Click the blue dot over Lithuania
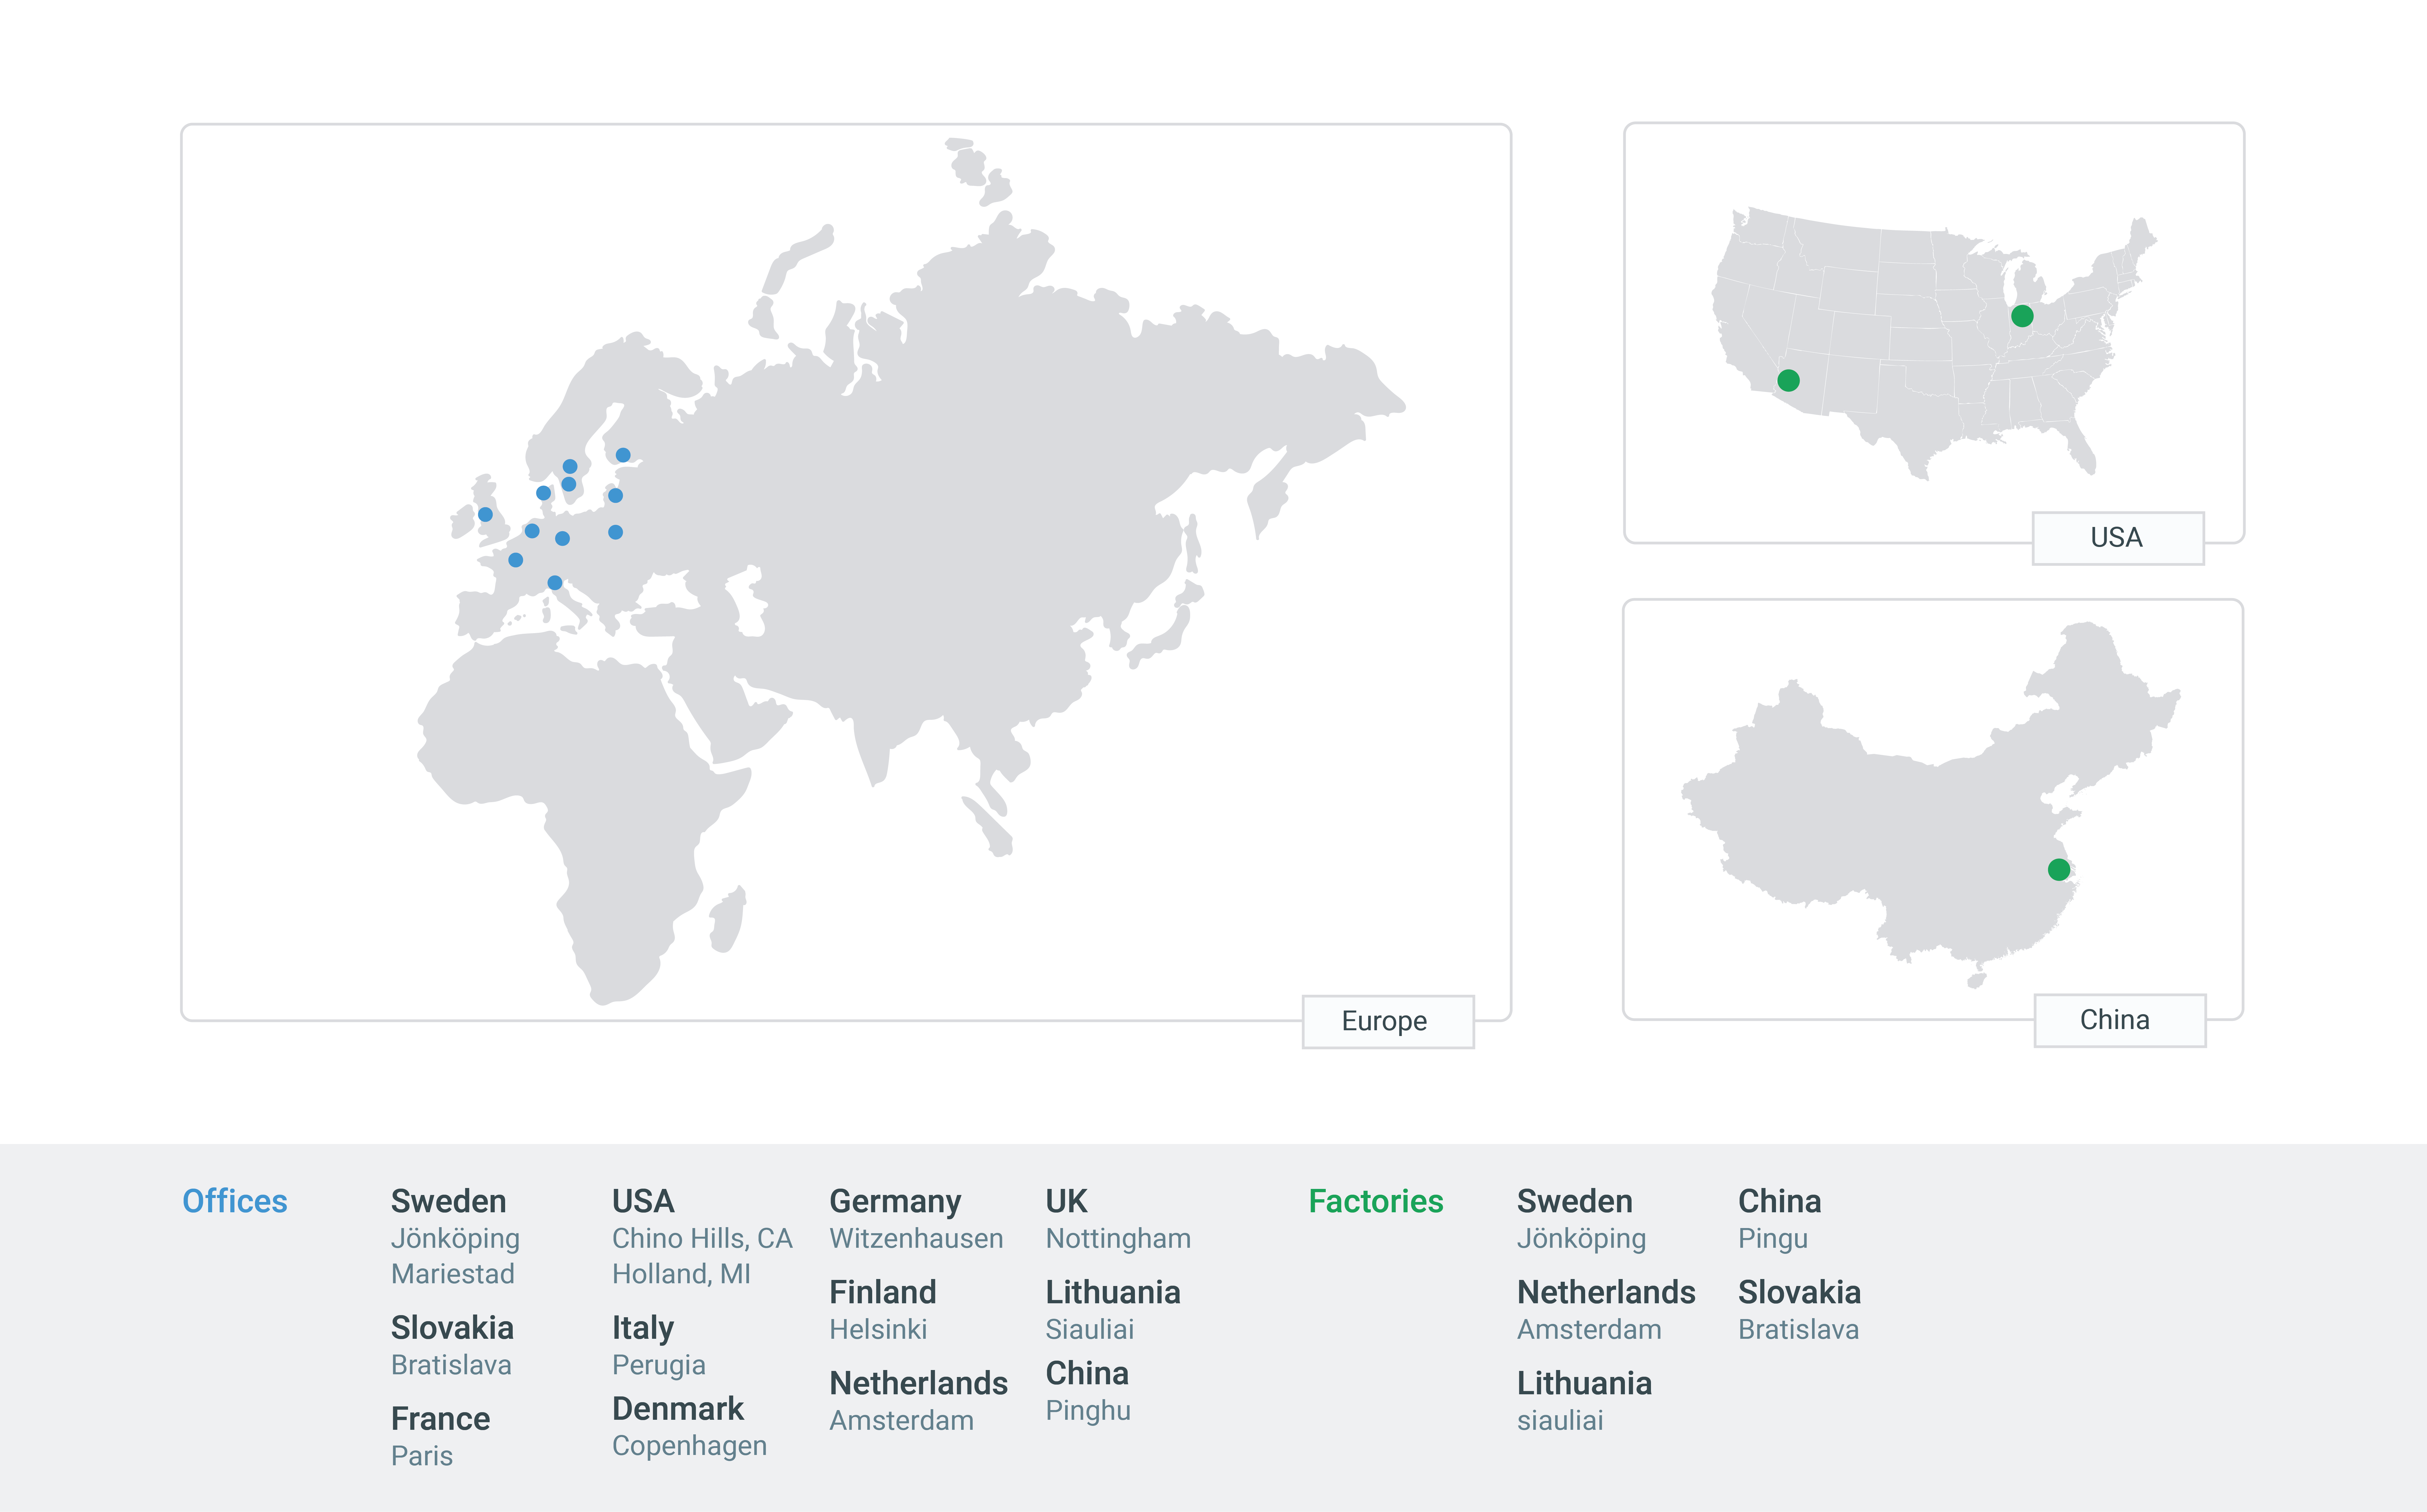 pyautogui.click(x=615, y=495)
